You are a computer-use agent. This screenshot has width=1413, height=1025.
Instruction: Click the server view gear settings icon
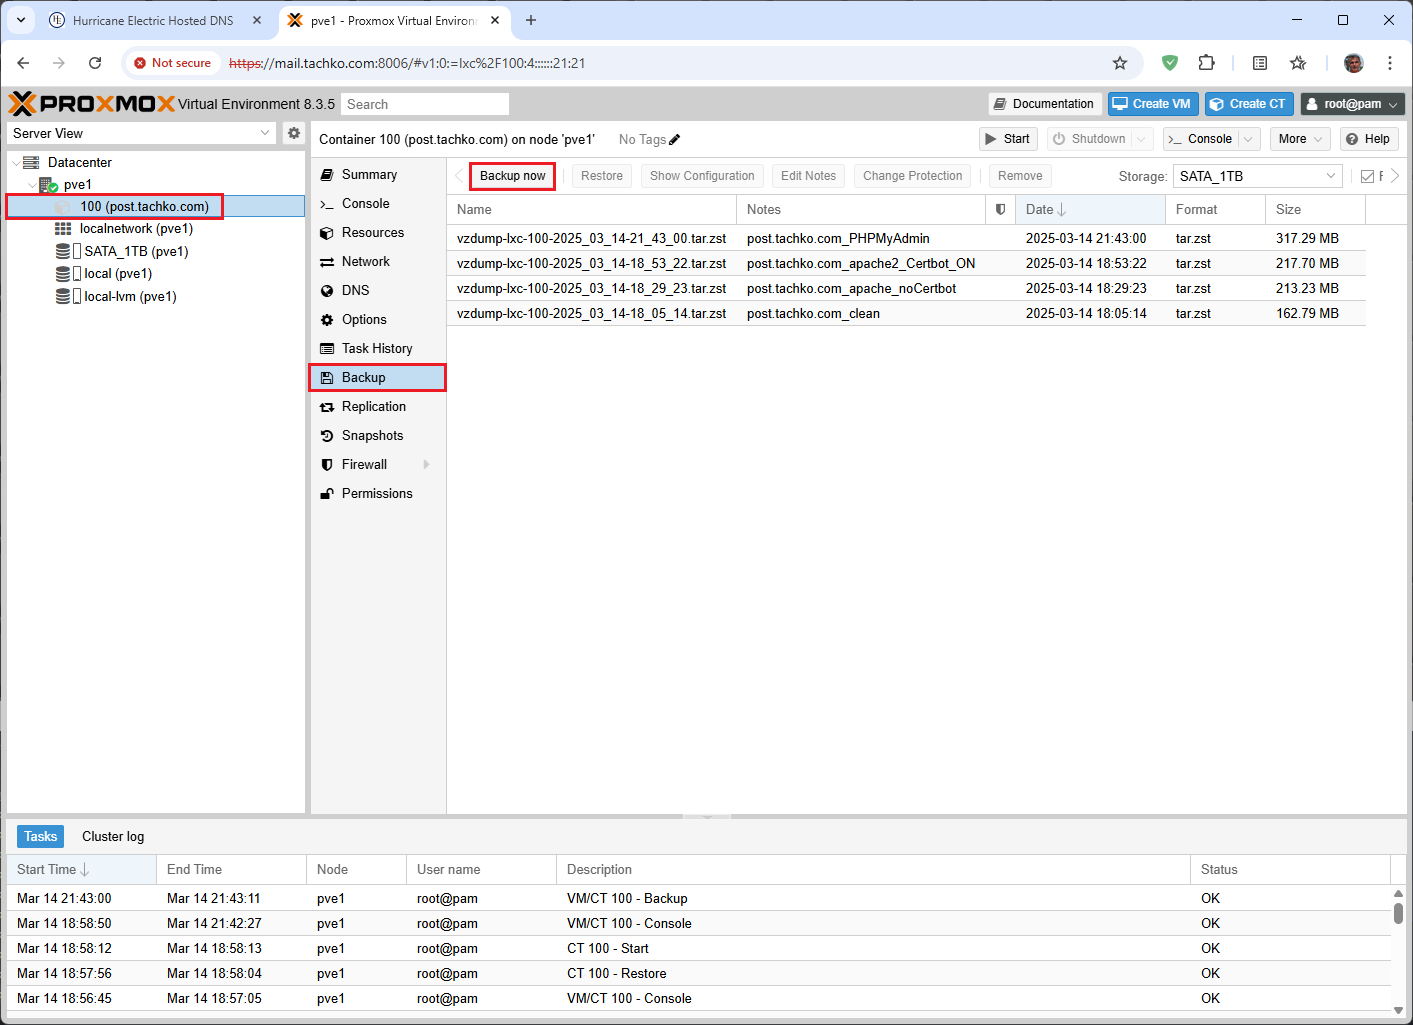[293, 133]
